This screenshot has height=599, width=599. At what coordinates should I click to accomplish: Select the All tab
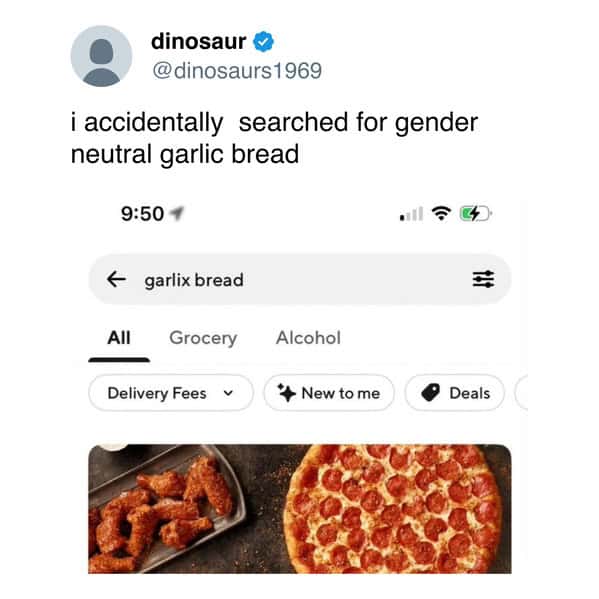119,338
